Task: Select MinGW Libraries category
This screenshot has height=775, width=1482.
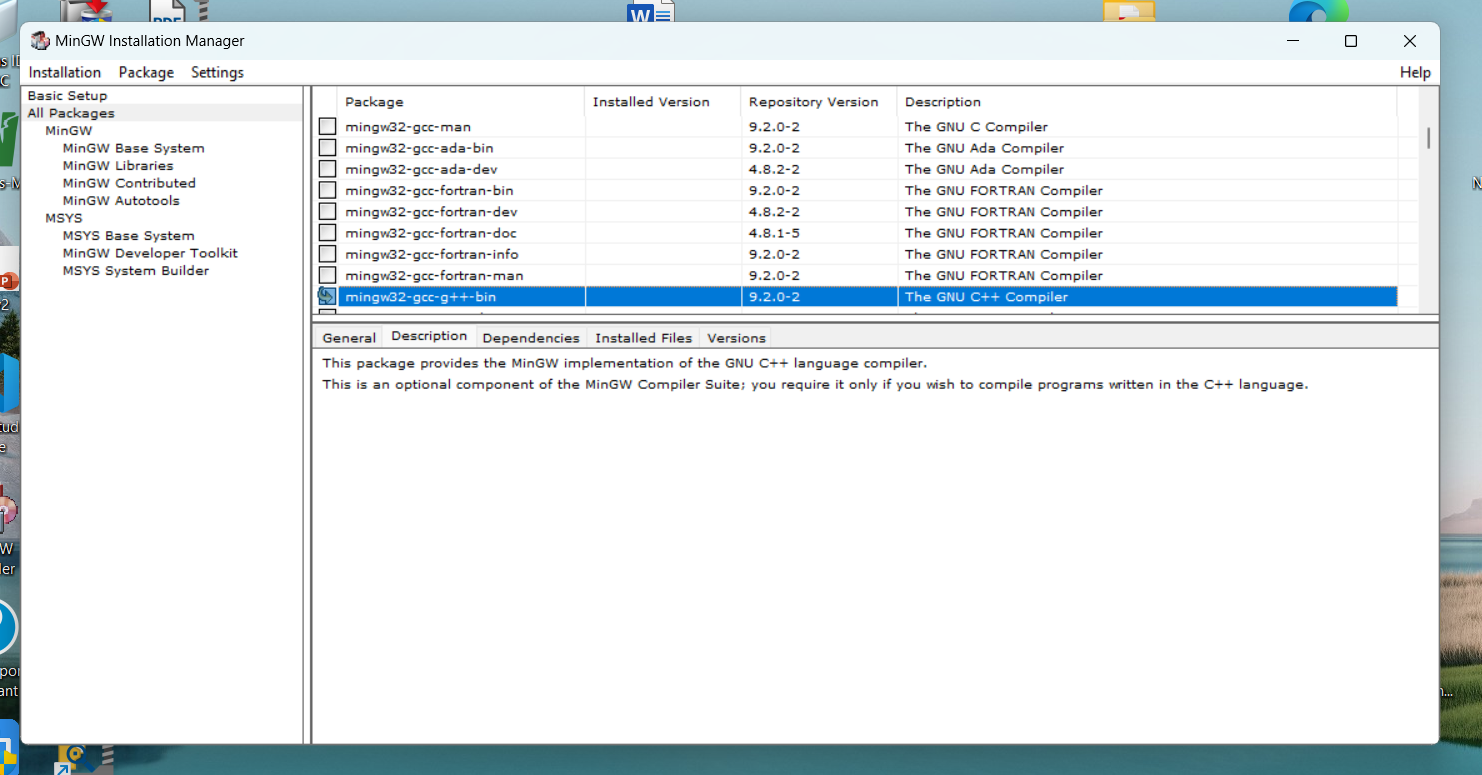Action: click(118, 166)
